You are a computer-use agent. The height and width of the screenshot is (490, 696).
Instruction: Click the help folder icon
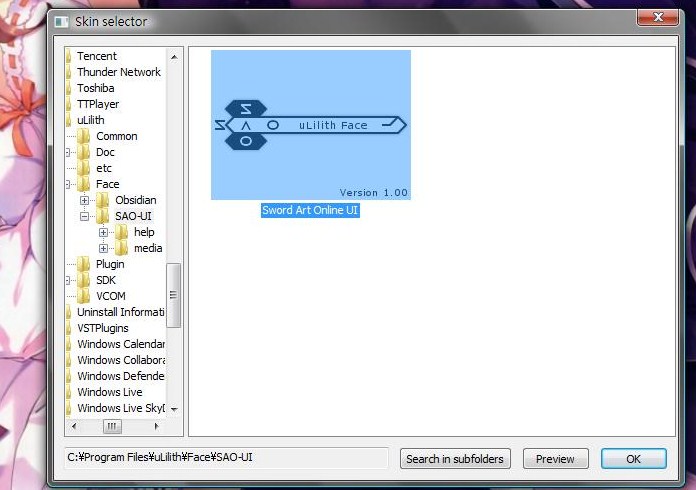point(122,232)
